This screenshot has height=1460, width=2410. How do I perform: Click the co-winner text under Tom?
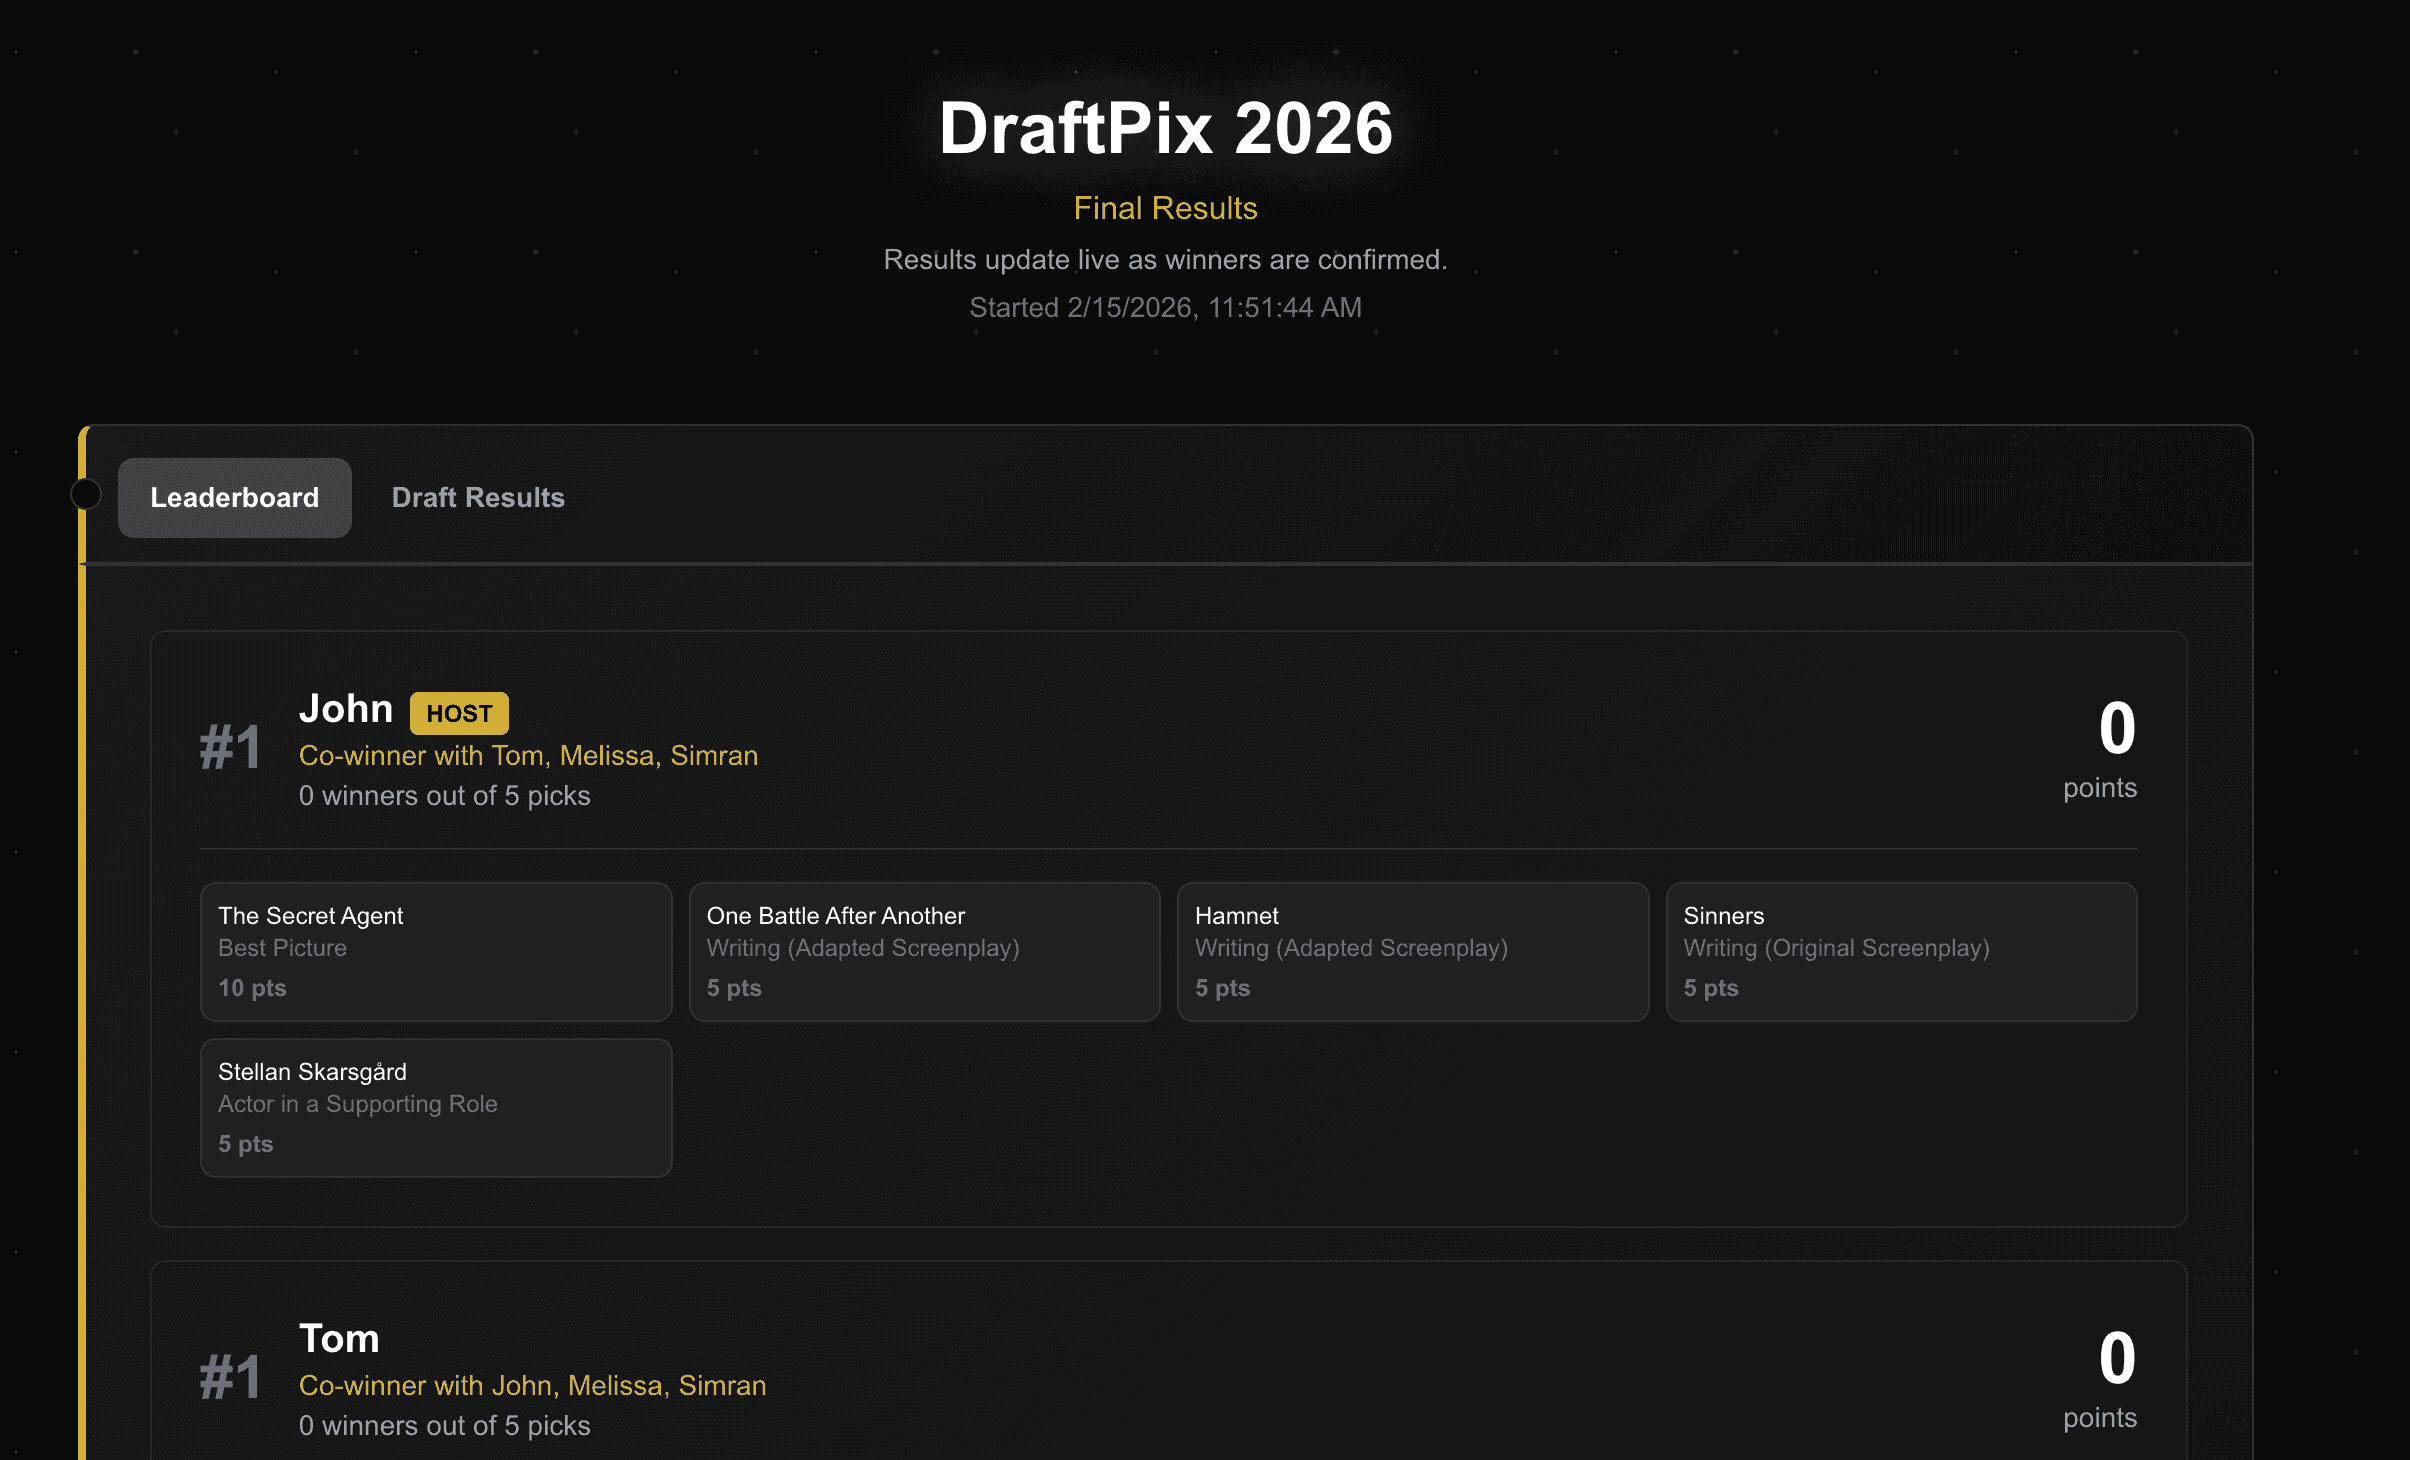[532, 1386]
